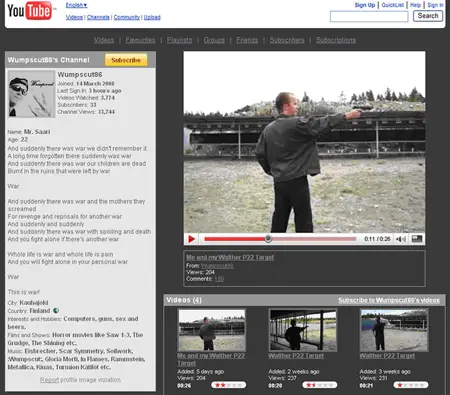Open the English language dropdown
The image size is (450, 395).
point(76,5)
